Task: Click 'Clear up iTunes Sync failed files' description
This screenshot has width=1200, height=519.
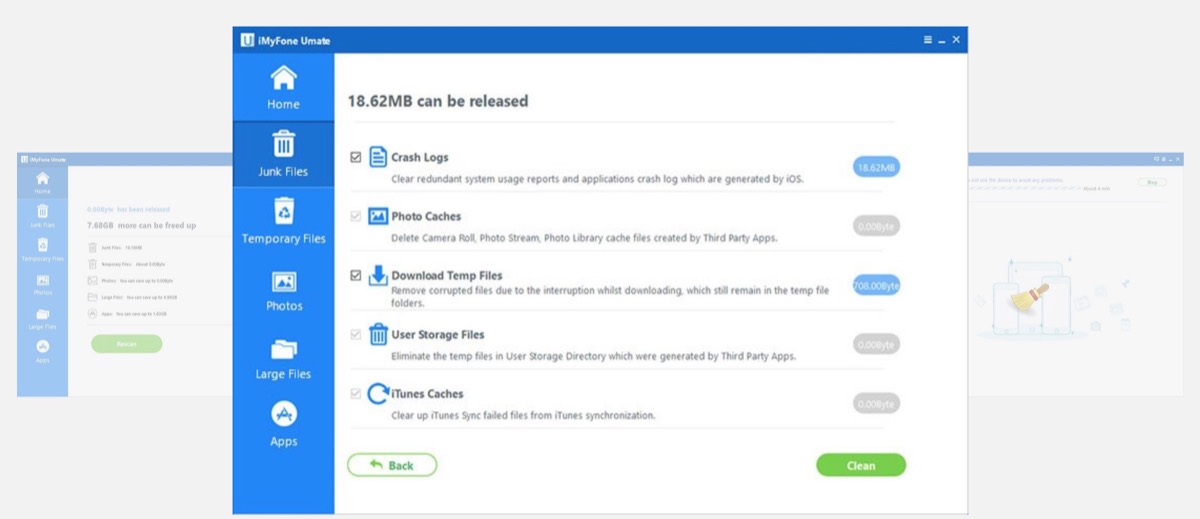Action: pyautogui.click(x=524, y=415)
